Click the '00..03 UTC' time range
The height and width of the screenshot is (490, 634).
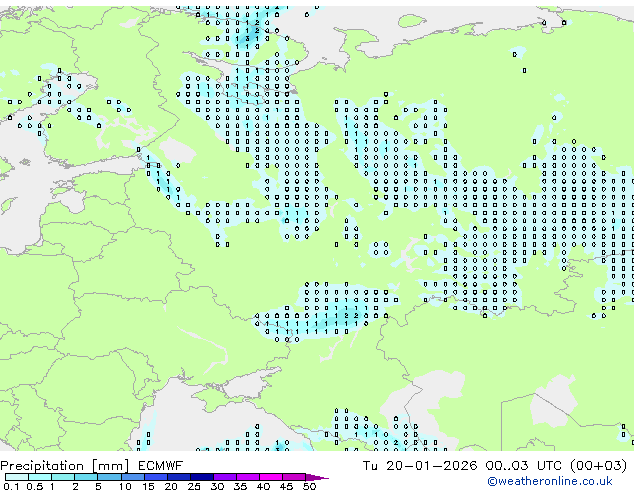(x=524, y=466)
